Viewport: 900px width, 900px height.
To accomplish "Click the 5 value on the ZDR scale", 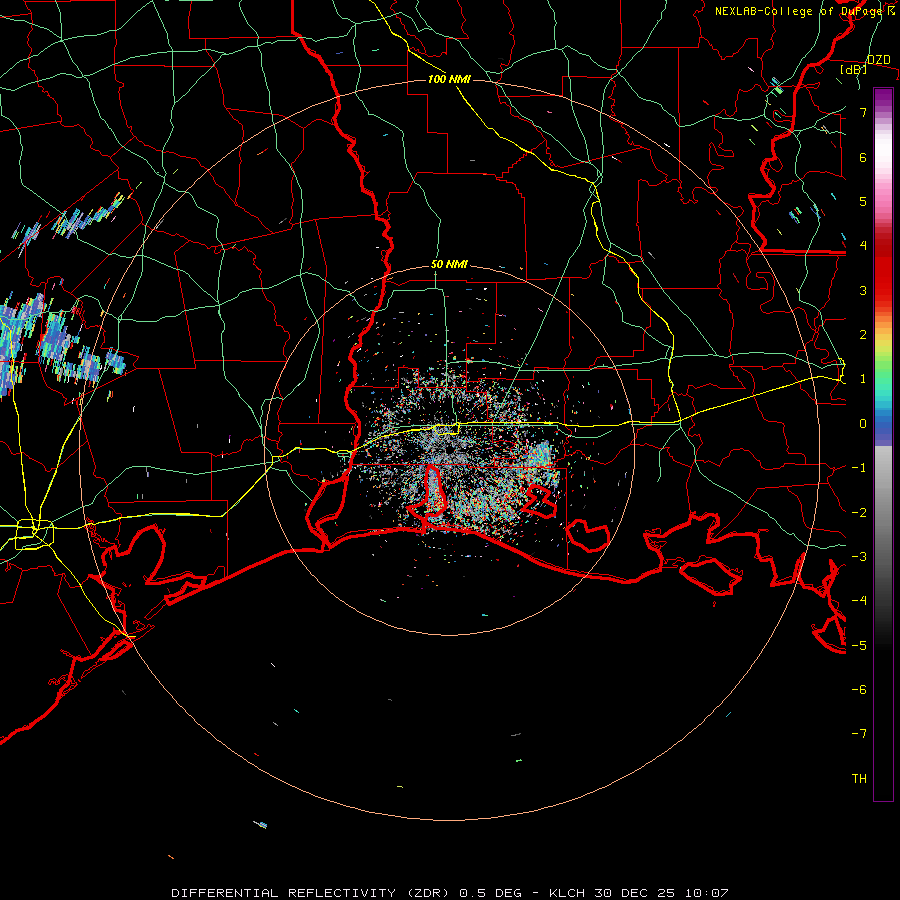I will point(863,201).
